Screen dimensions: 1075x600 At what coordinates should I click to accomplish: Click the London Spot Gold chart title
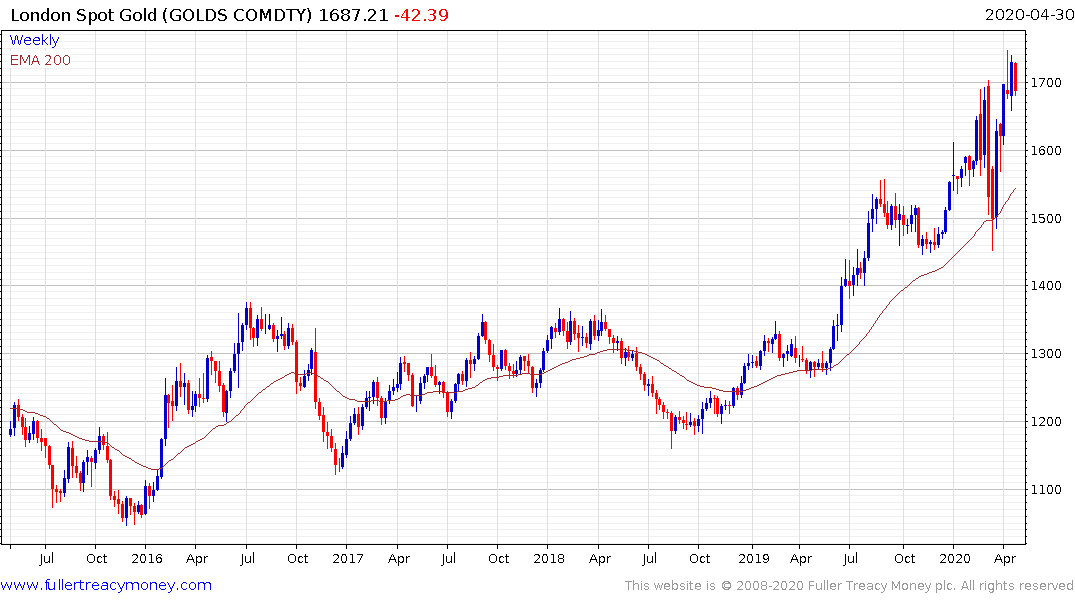(161, 15)
